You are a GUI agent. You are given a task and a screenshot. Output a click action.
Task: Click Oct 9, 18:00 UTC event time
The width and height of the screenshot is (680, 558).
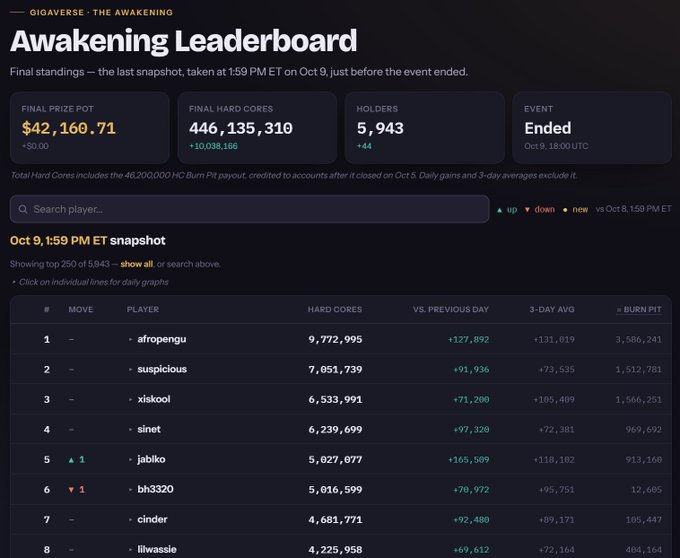556,146
